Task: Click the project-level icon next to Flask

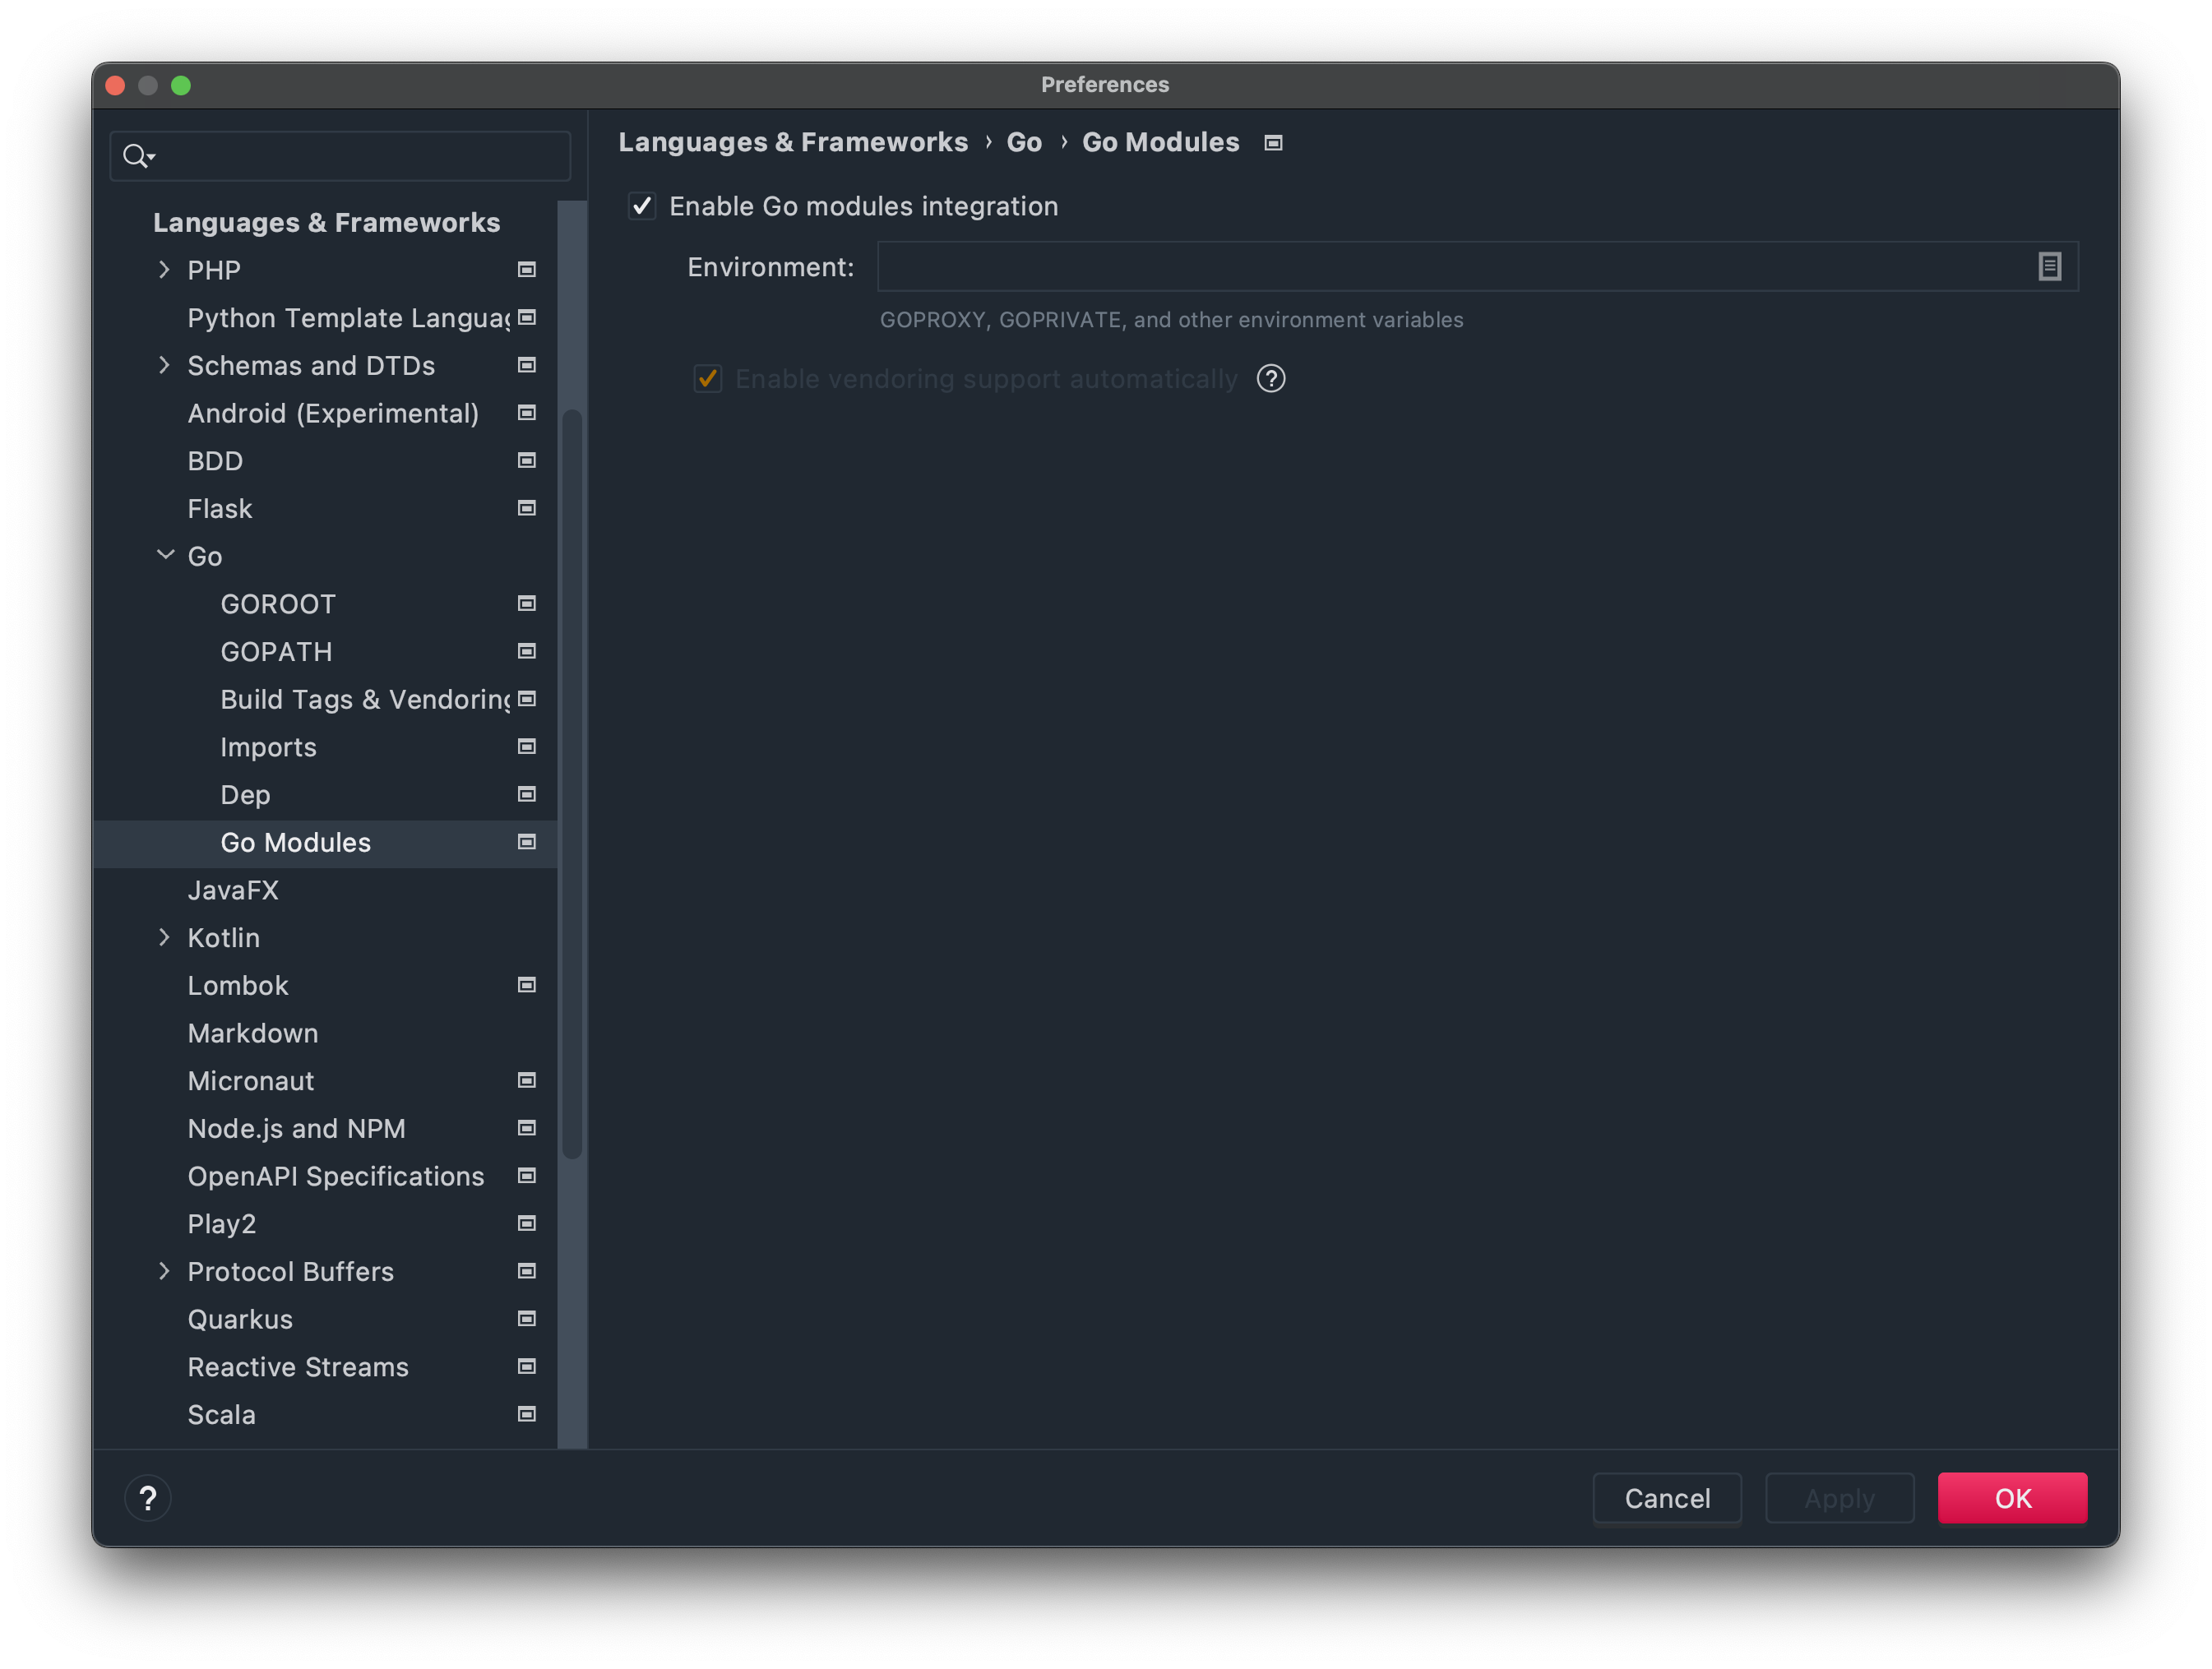Action: click(526, 509)
